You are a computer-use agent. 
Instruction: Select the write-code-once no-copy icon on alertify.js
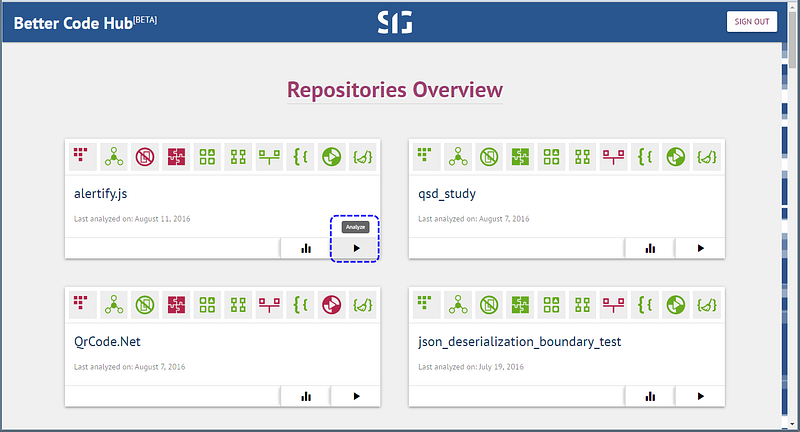145,157
